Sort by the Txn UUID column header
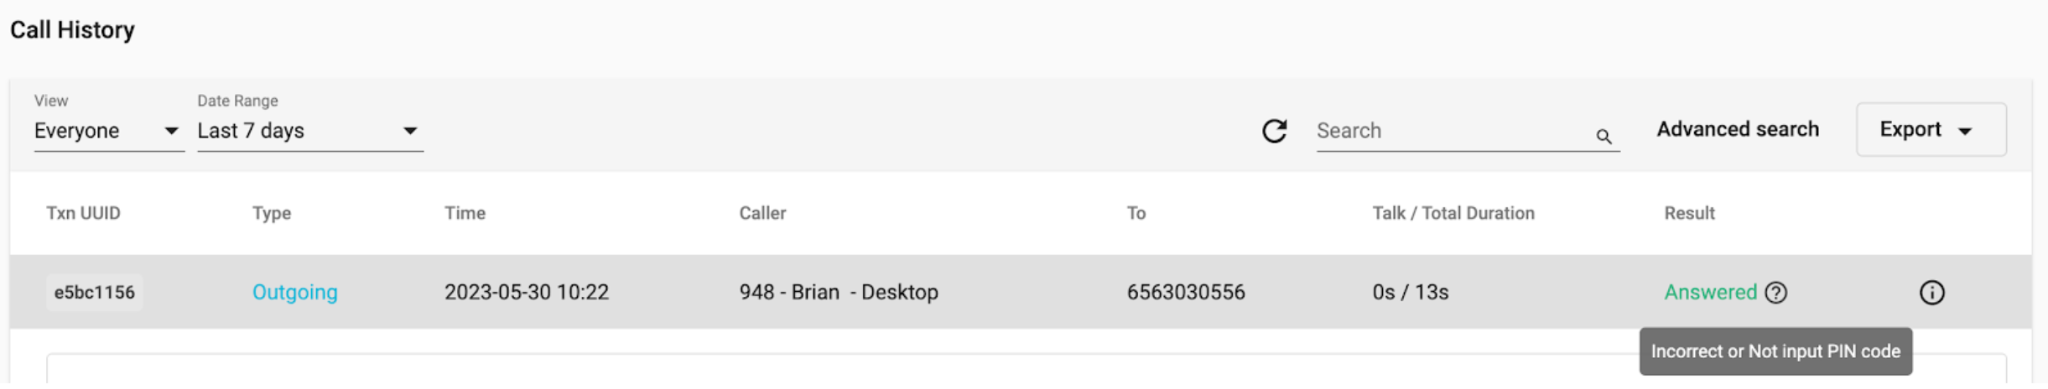Viewport: 2048px width, 389px height. pyautogui.click(x=83, y=213)
